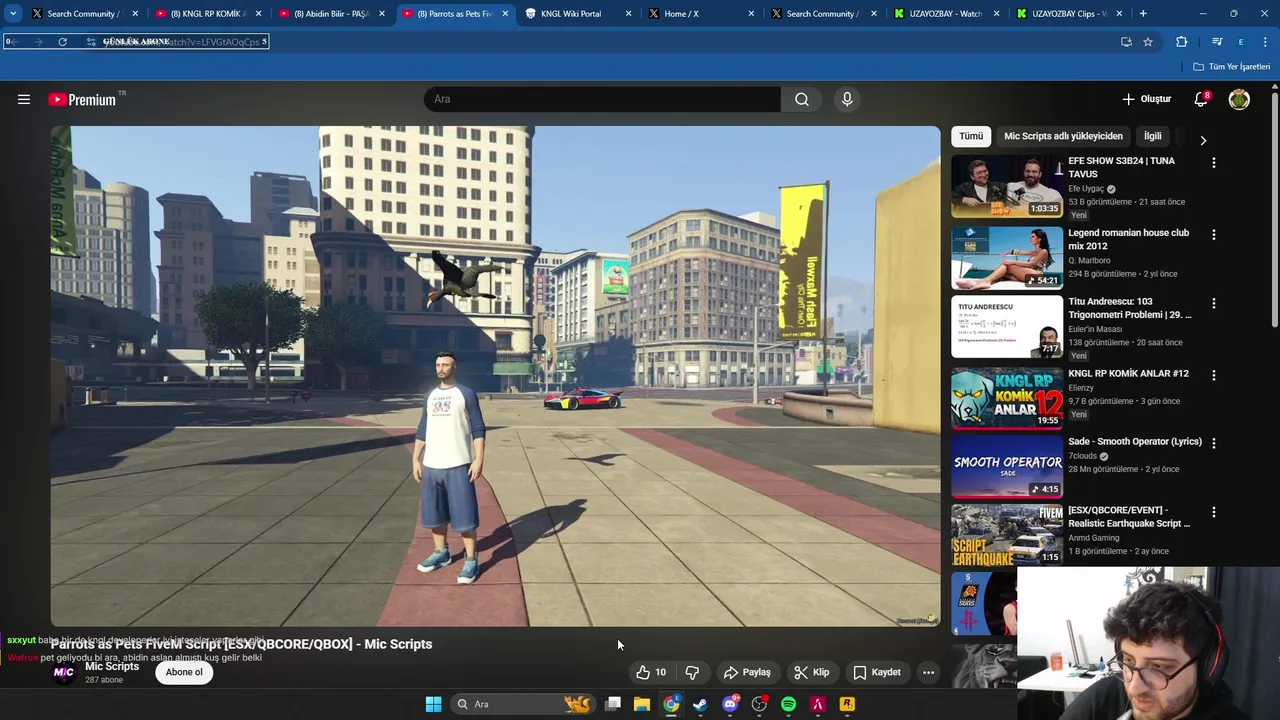Open options for Sade Smooth Operator video
The height and width of the screenshot is (720, 1280).
(1214, 443)
